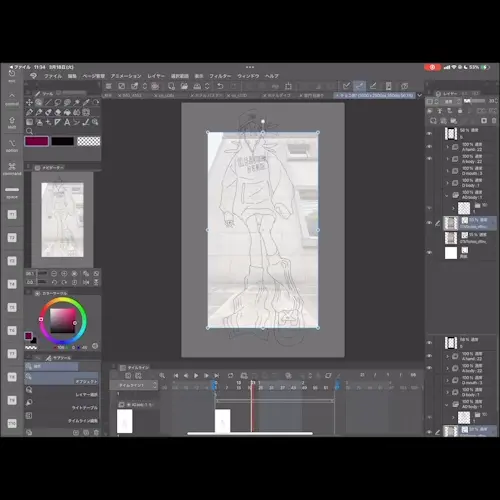
Task: Select the Gradient tool
Action: [x=29, y=122]
